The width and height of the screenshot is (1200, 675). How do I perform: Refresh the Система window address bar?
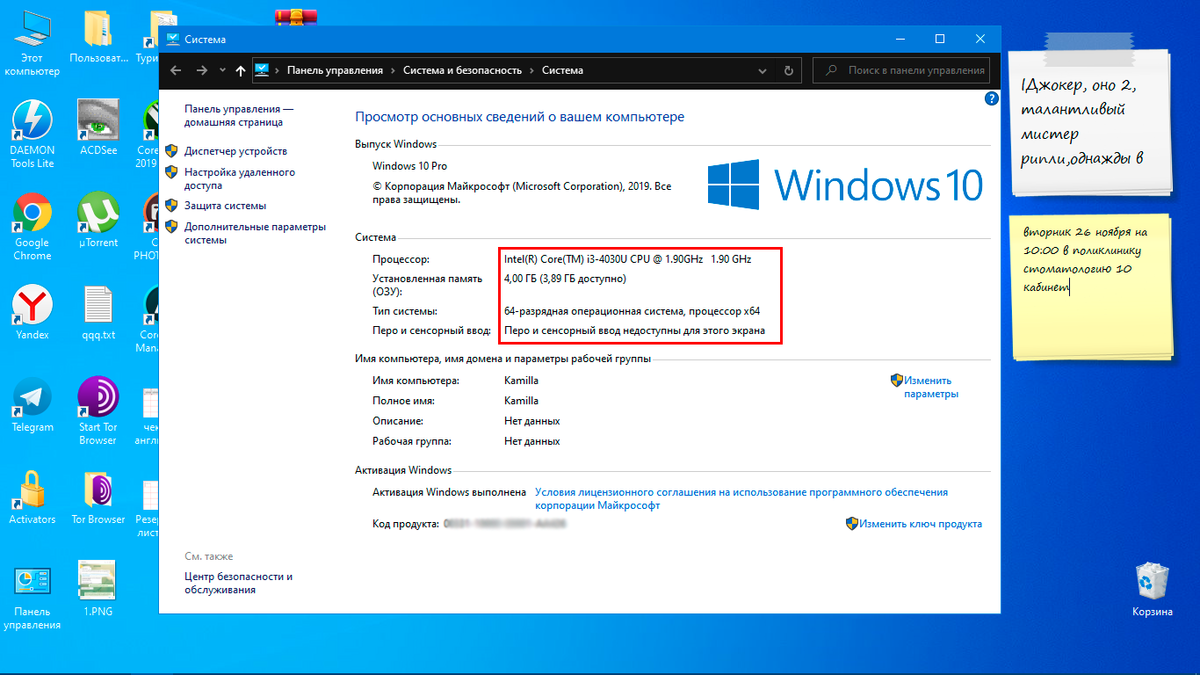[x=789, y=71]
